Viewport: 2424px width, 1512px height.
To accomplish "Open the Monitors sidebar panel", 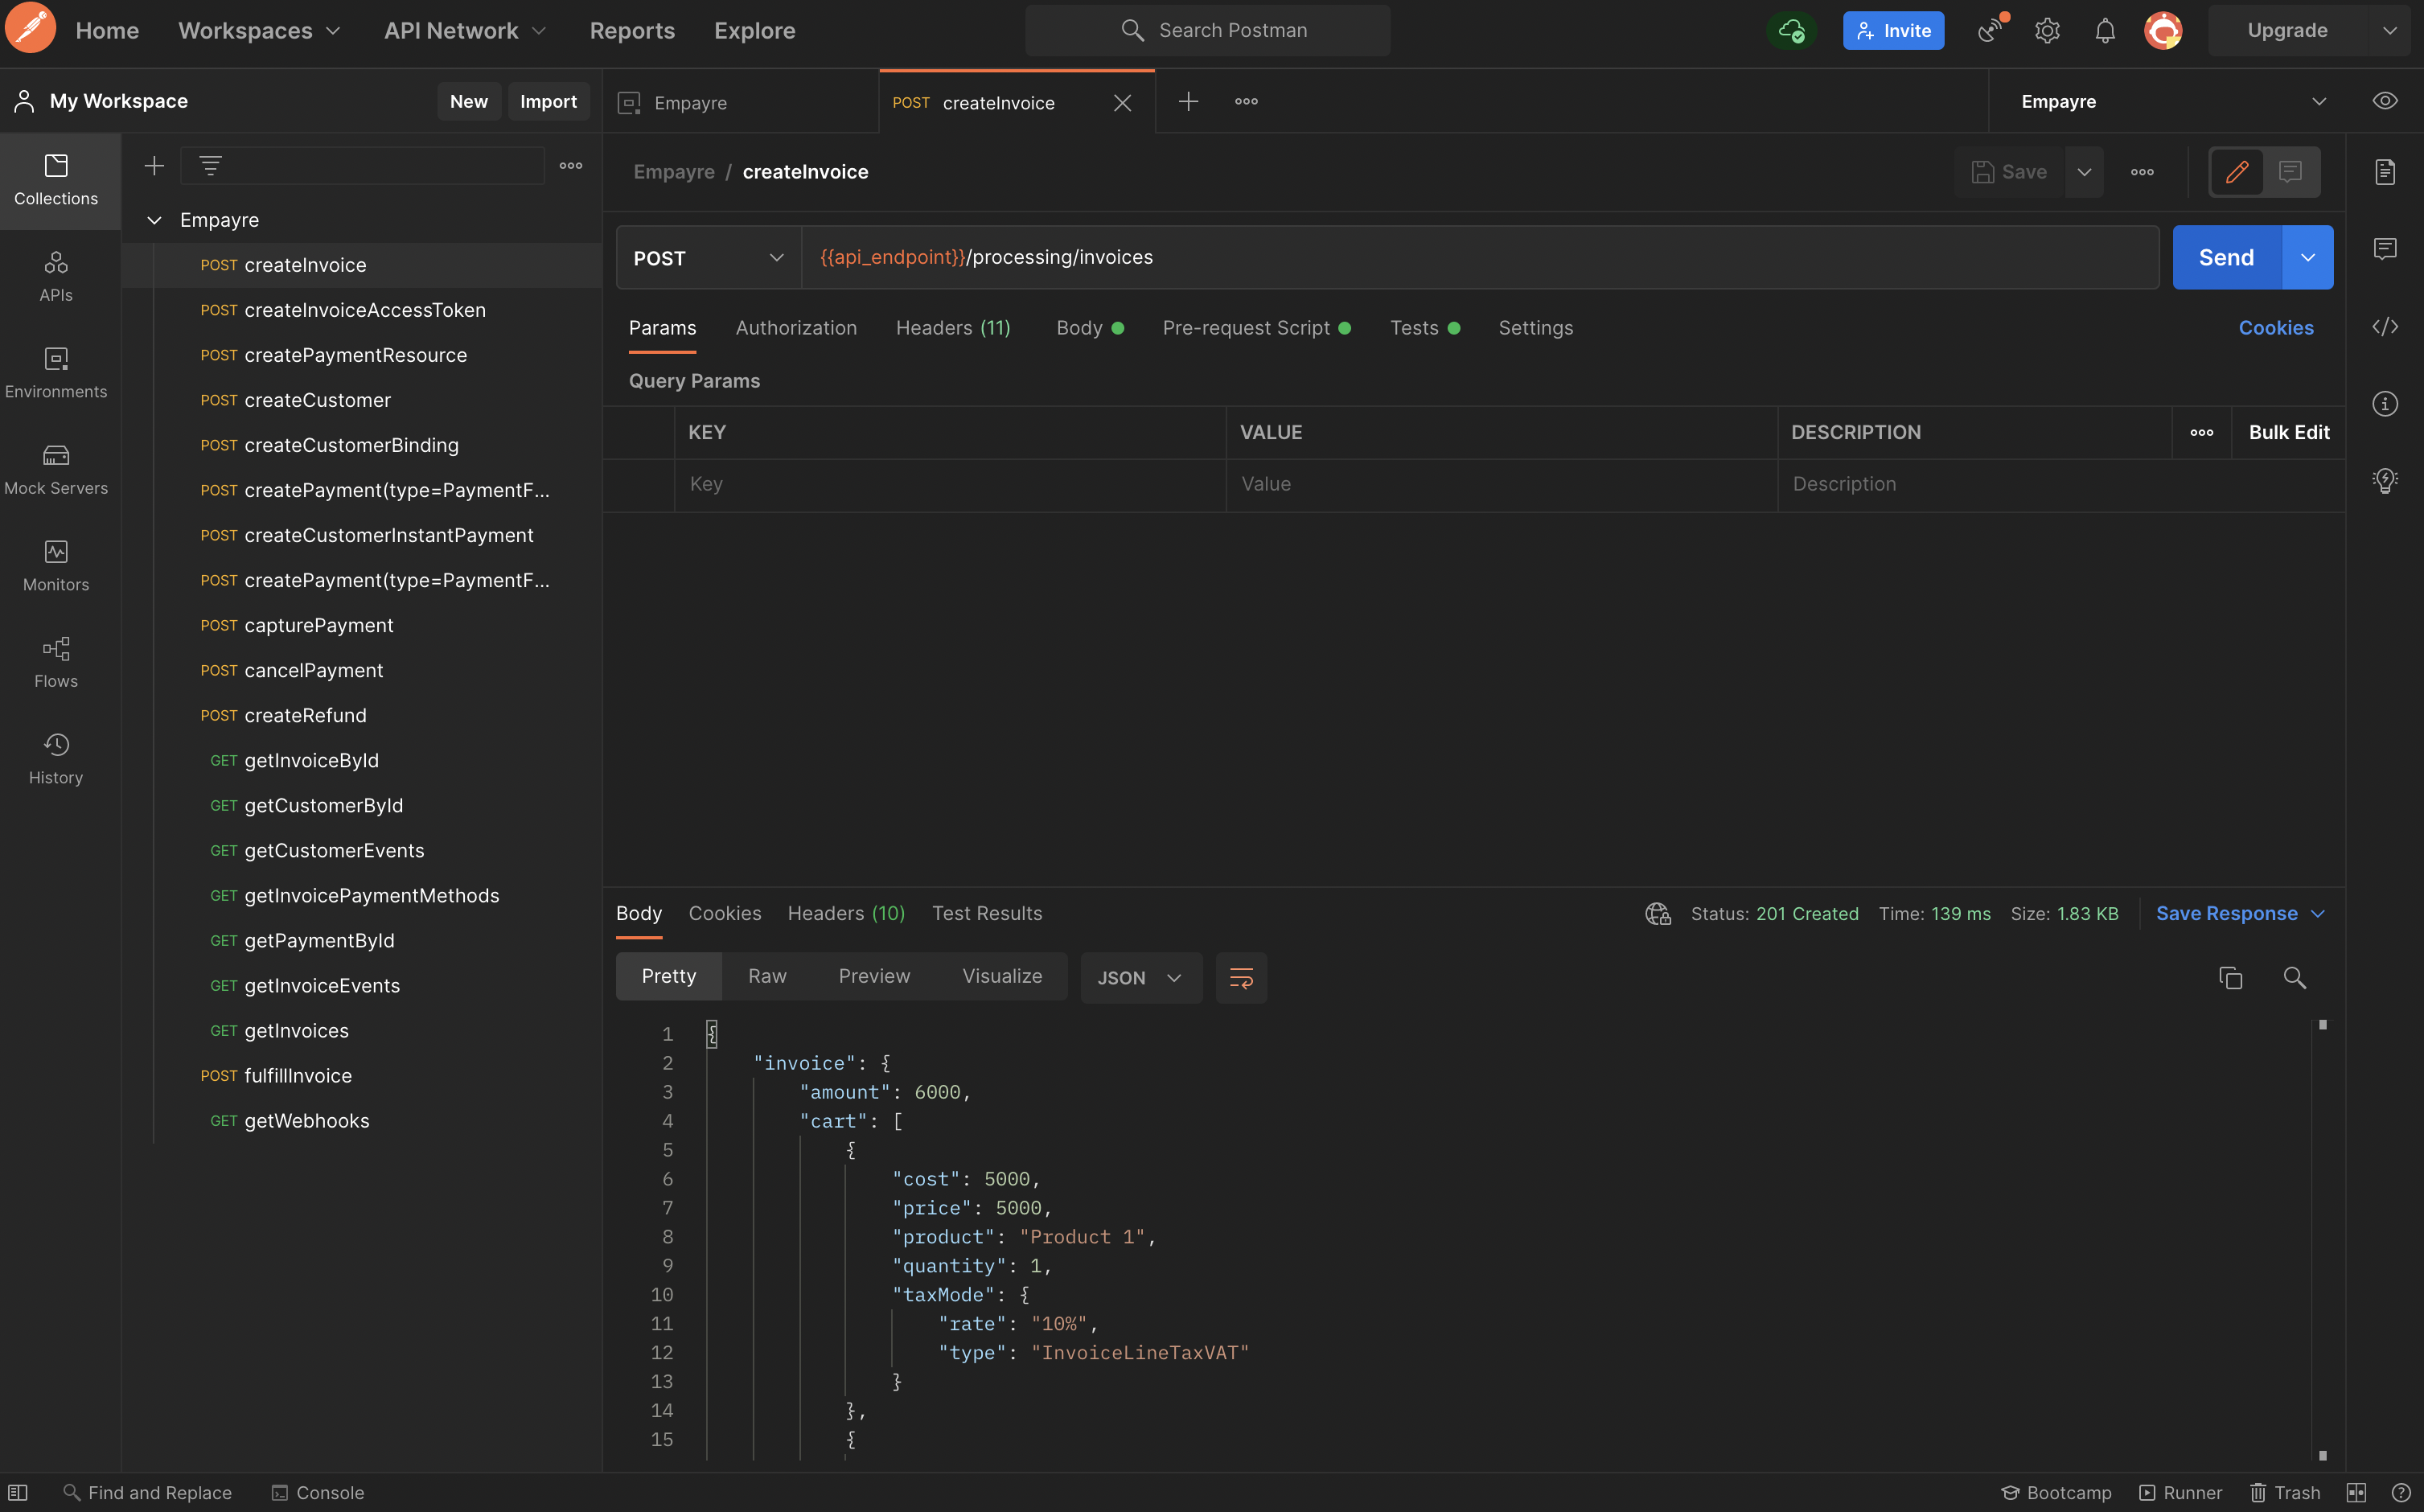I will pos(56,566).
